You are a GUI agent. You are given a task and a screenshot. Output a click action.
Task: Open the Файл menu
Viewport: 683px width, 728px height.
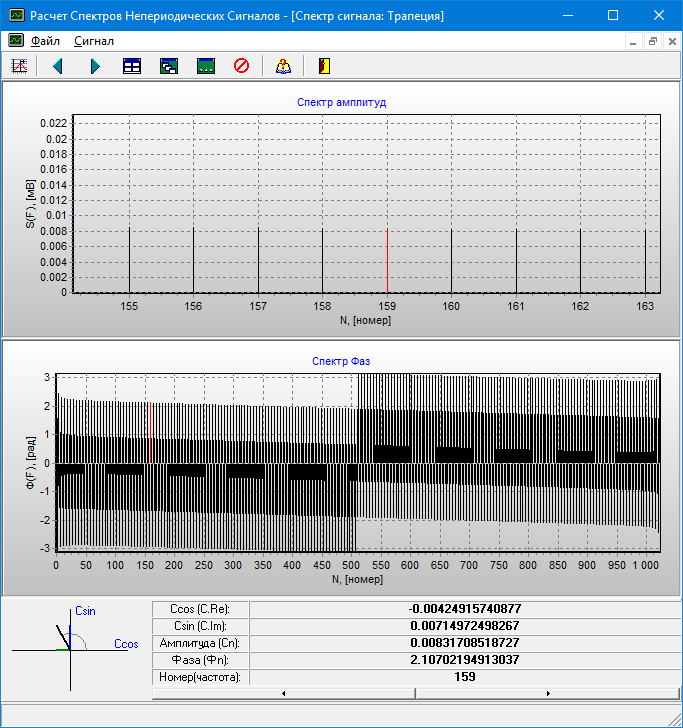click(45, 41)
